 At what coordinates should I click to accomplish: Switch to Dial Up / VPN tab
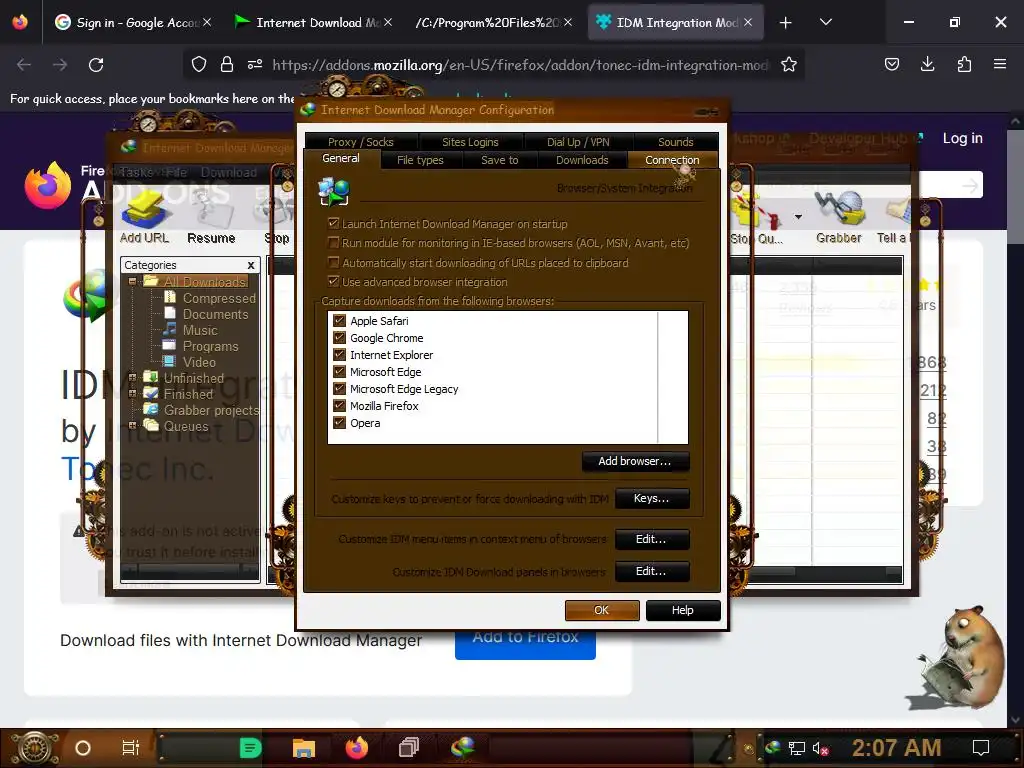[x=578, y=142]
